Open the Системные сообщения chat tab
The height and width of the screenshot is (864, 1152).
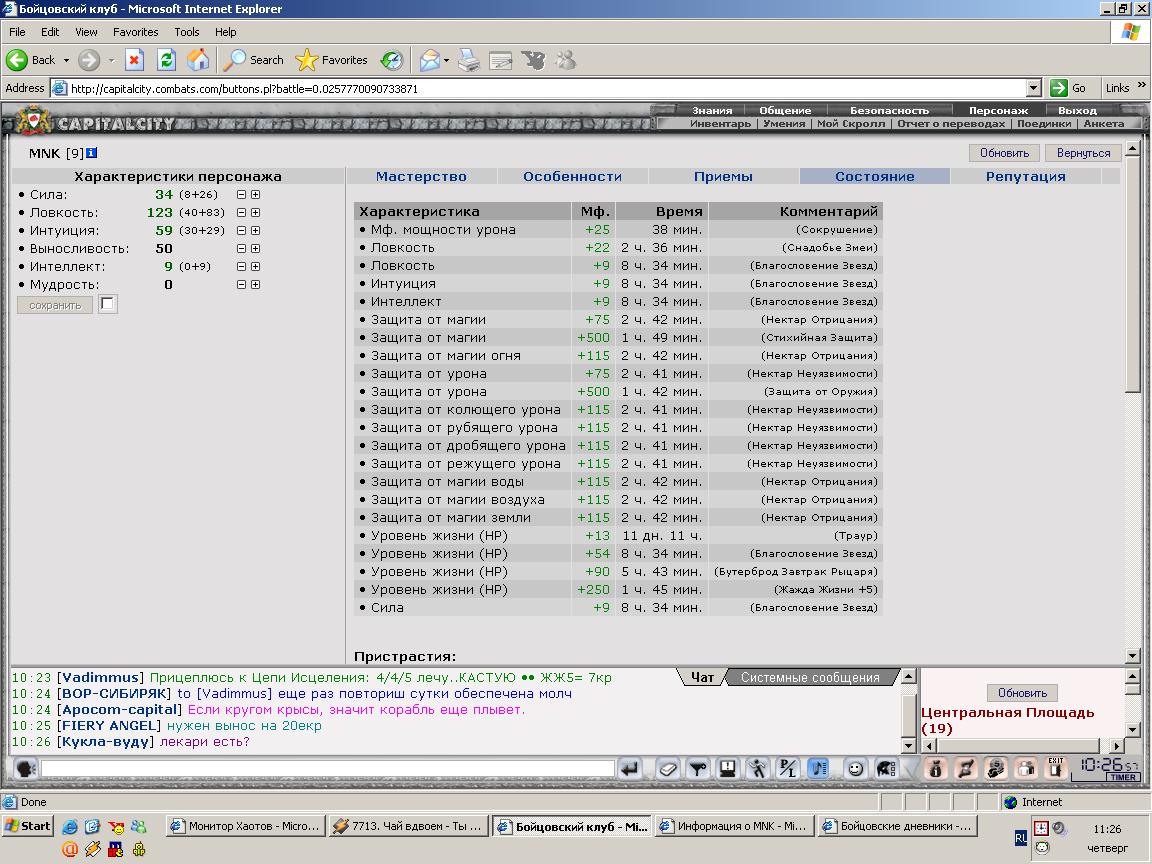pos(810,677)
